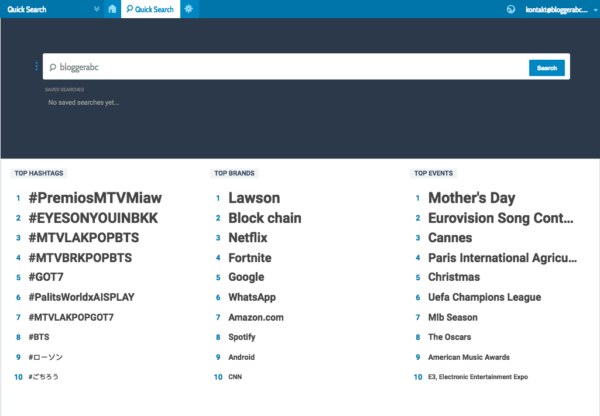Click the TOP BRANDS label
The image size is (600, 416).
[x=234, y=173]
